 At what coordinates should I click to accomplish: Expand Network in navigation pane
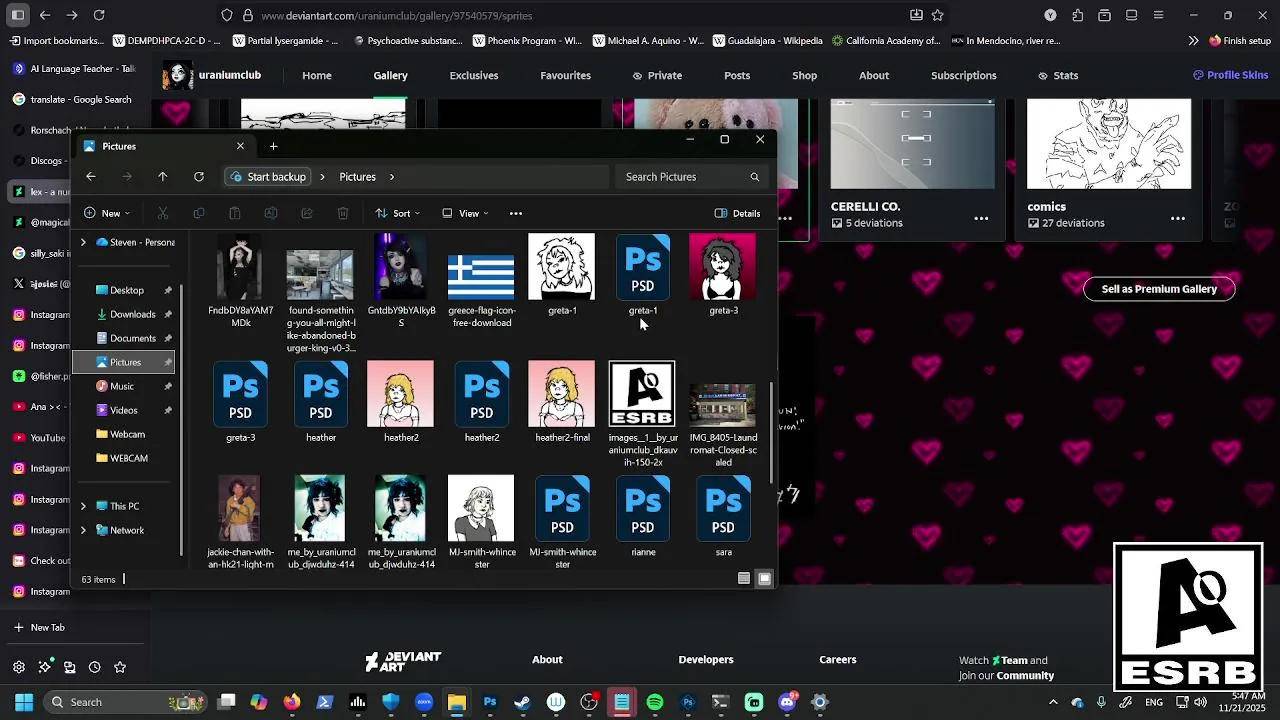(83, 530)
